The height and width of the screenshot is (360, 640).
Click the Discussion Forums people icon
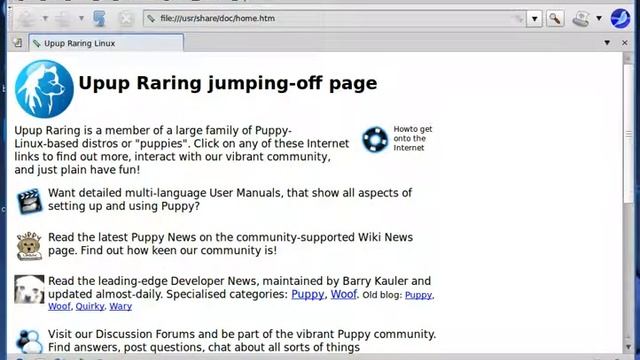[29, 341]
